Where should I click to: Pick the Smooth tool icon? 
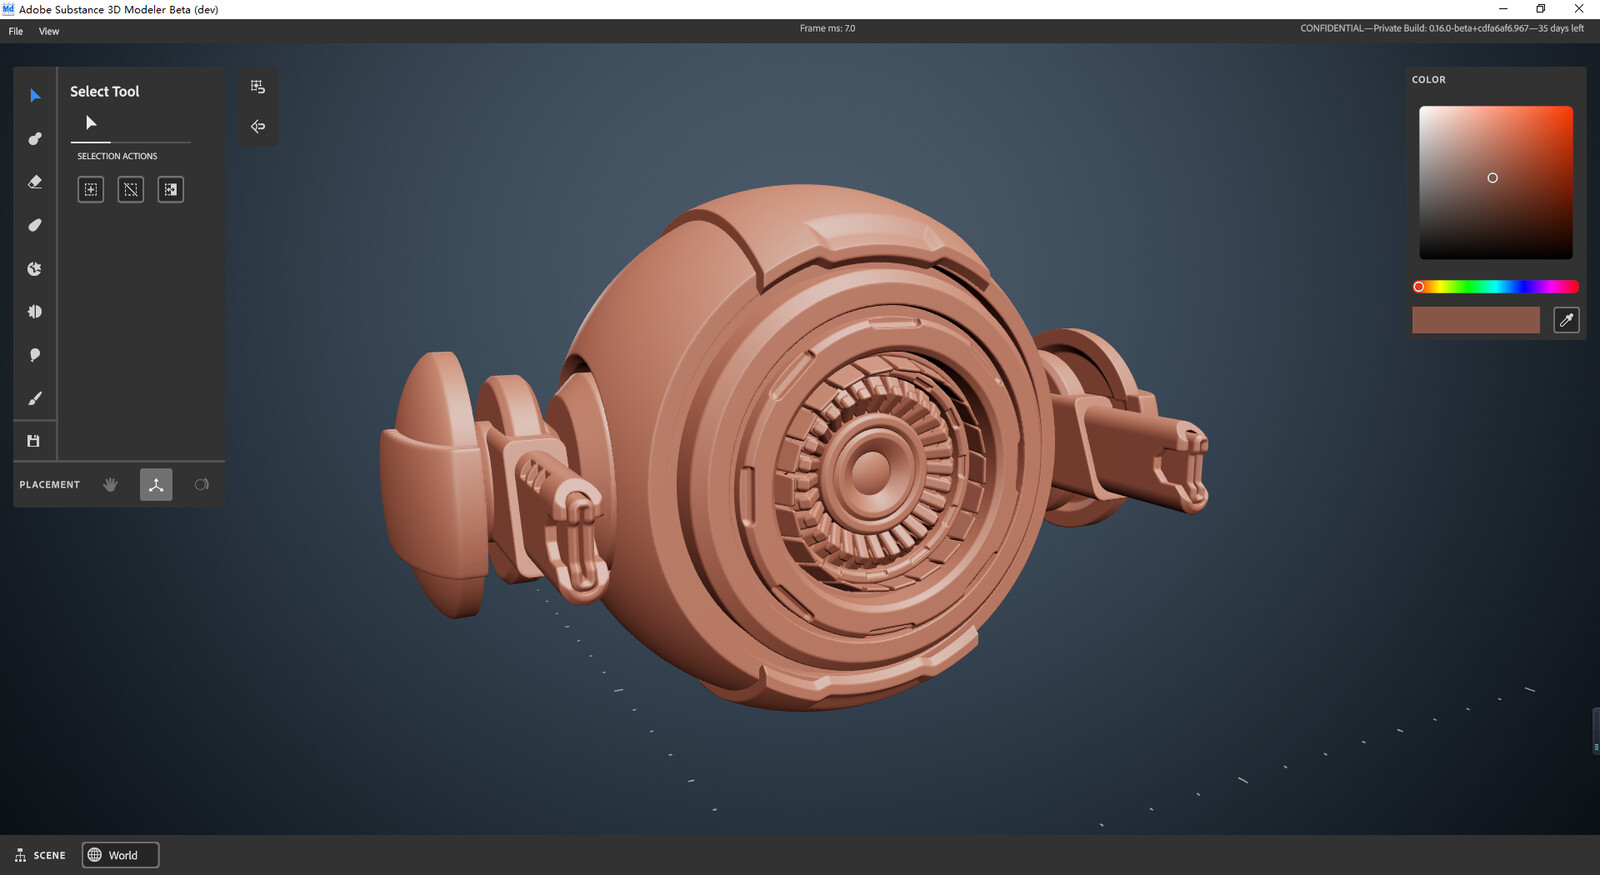coord(35,225)
